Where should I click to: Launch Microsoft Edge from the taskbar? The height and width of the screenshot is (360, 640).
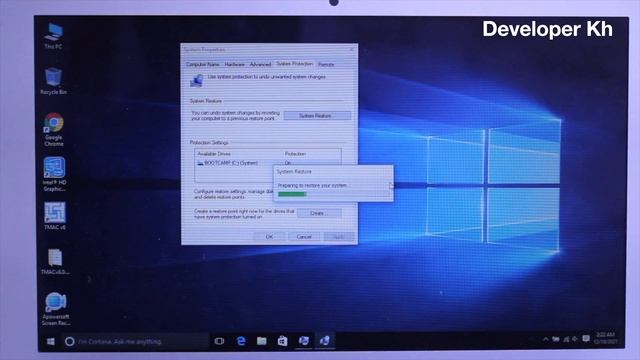(241, 341)
